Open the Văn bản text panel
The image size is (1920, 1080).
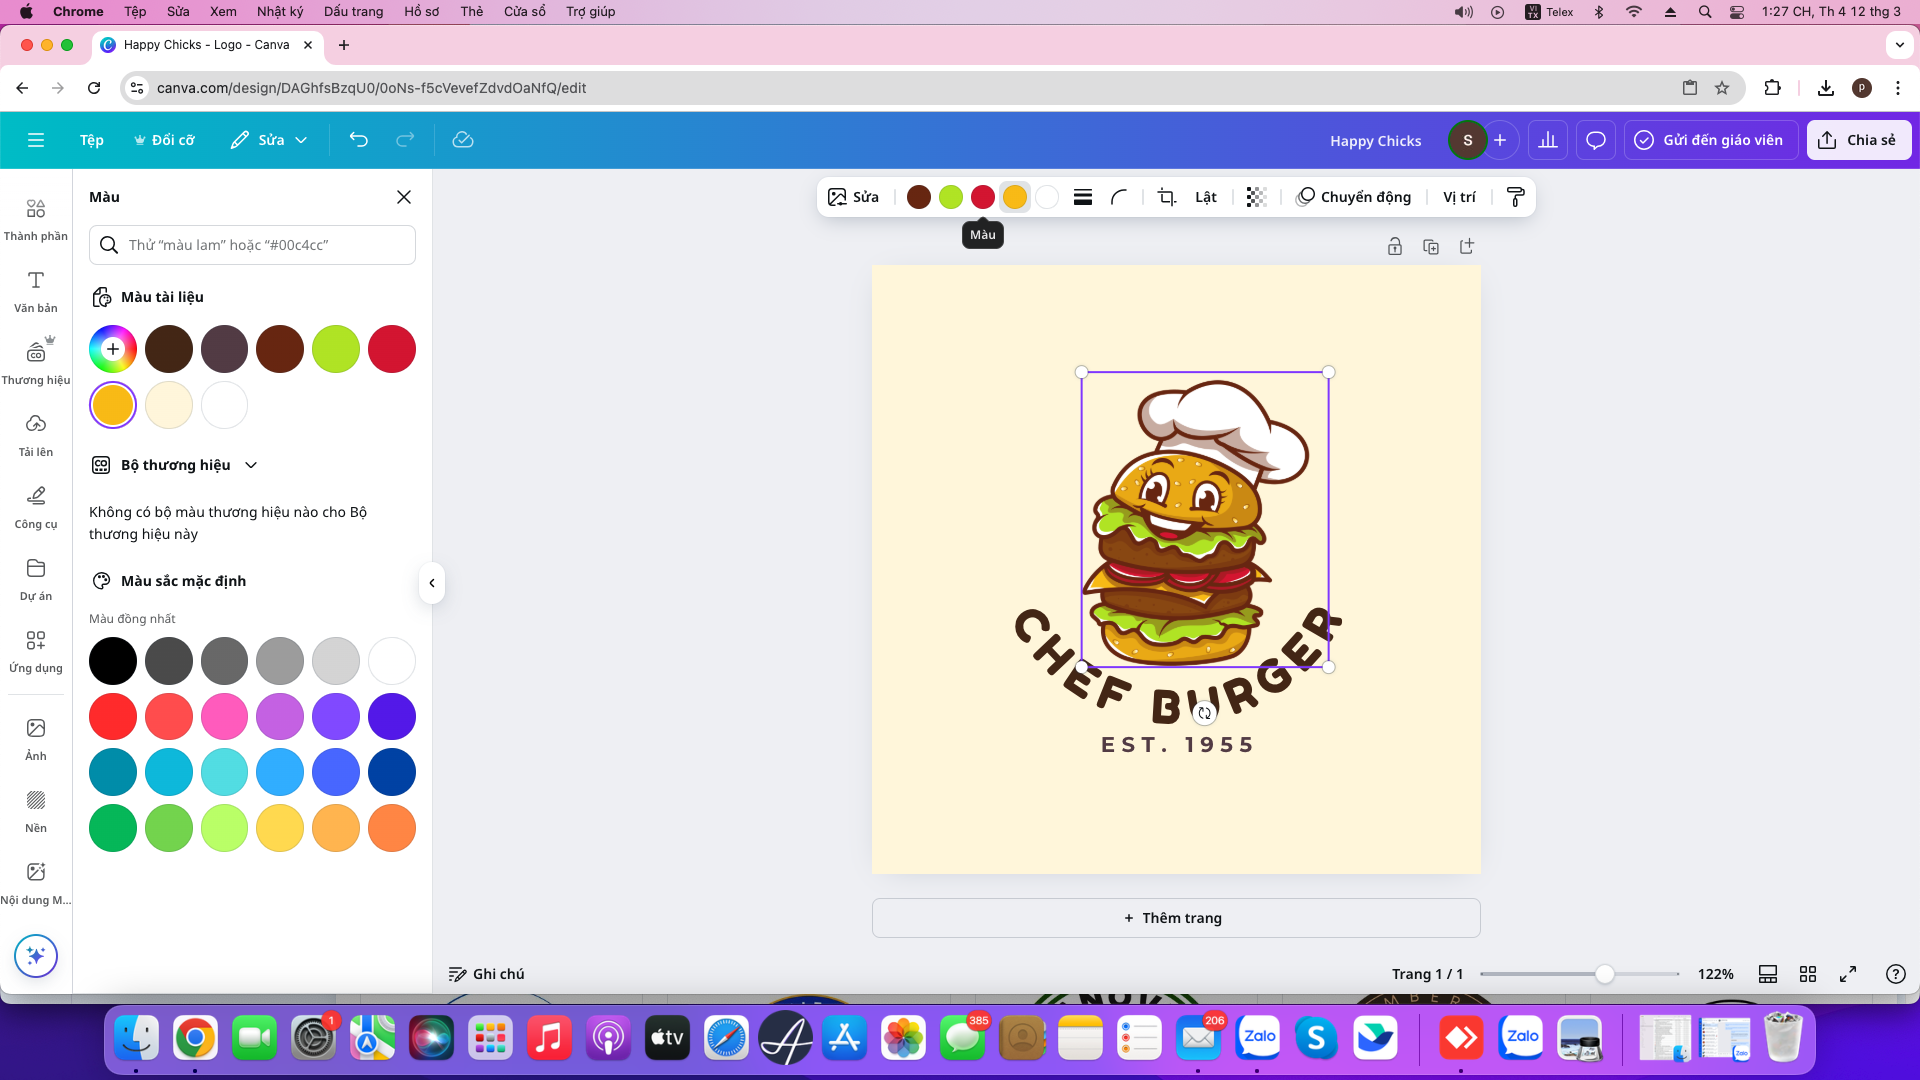[36, 291]
